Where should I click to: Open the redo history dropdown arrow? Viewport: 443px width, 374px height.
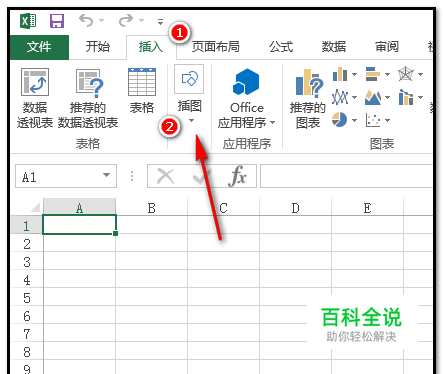pos(141,21)
